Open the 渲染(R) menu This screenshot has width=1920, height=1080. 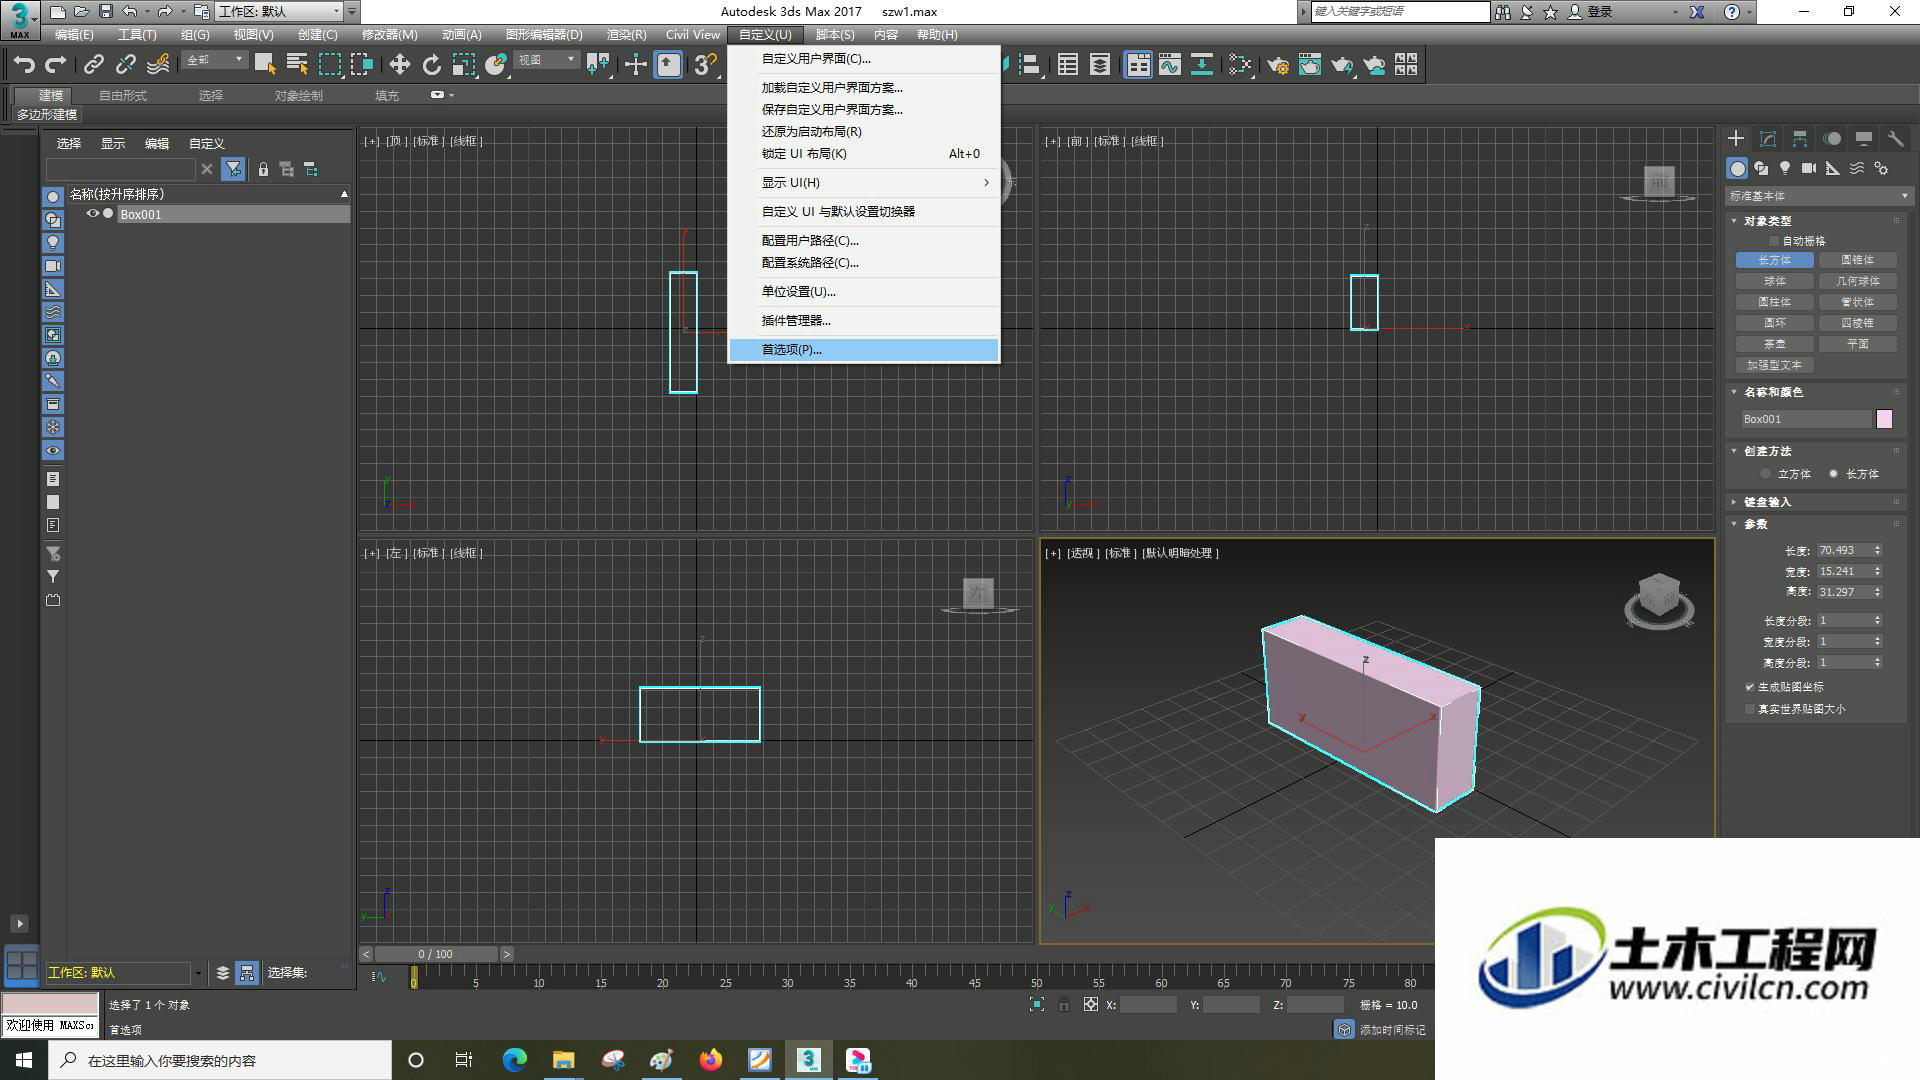(x=626, y=35)
